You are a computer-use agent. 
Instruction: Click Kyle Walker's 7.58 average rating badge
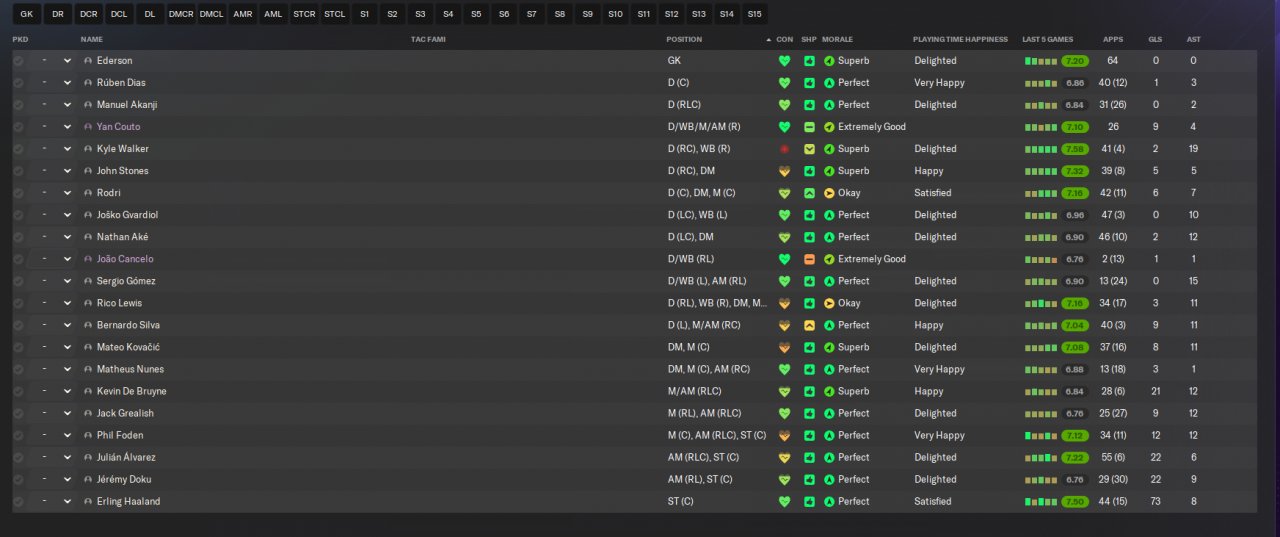pos(1075,149)
